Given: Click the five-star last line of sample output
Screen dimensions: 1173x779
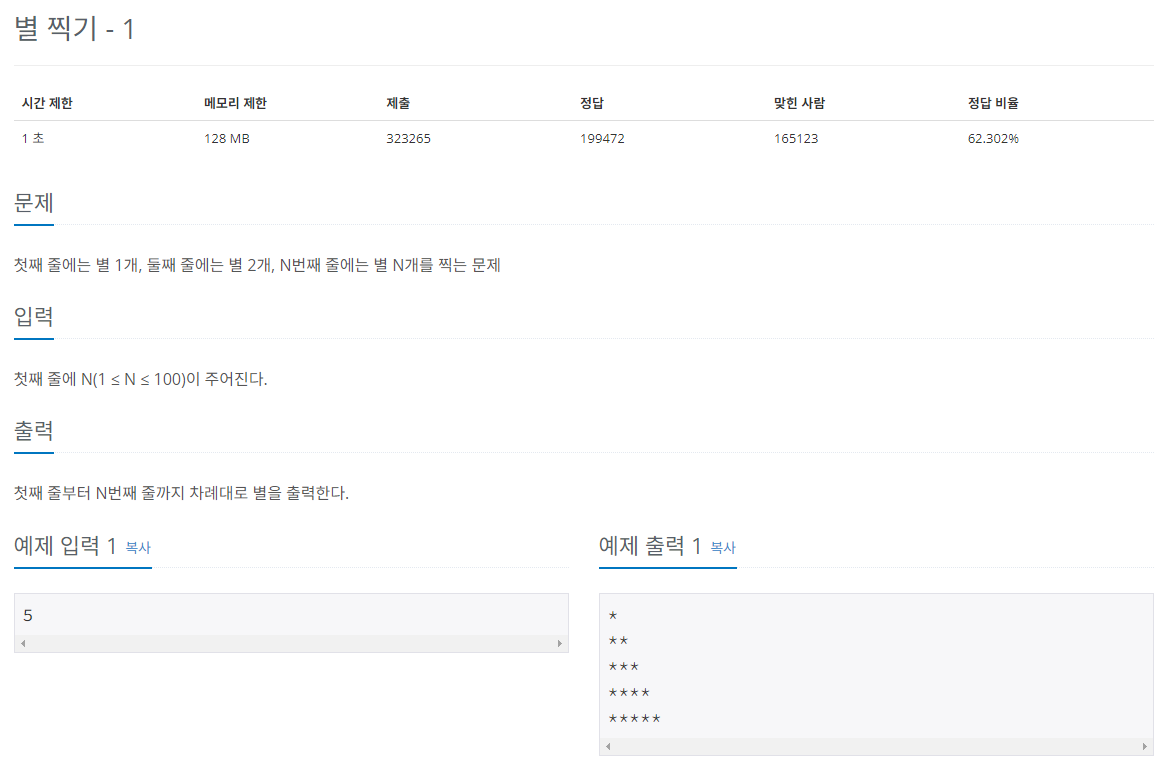Looking at the screenshot, I should [634, 719].
